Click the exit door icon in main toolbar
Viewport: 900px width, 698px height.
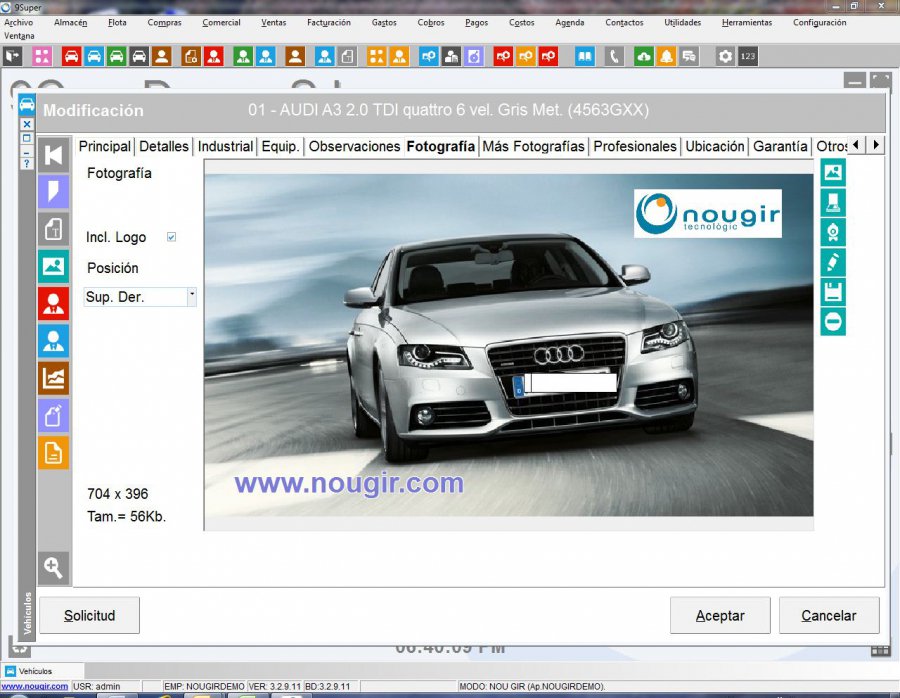[13, 56]
